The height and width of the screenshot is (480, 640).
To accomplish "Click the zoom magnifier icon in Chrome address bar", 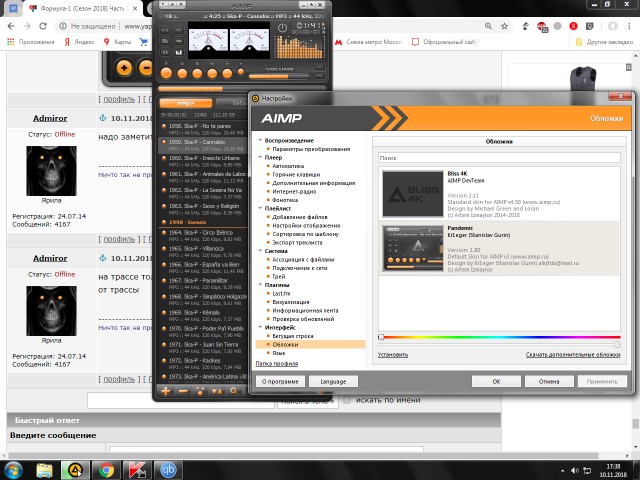I will (x=488, y=26).
